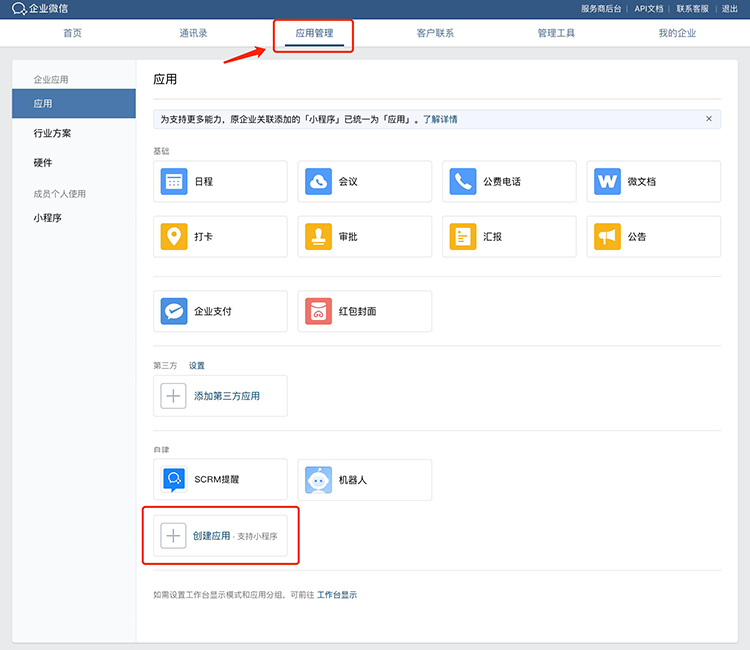Screen dimensions: 750x650
Task: Switch to the 客户联系 tab
Action: click(x=435, y=33)
